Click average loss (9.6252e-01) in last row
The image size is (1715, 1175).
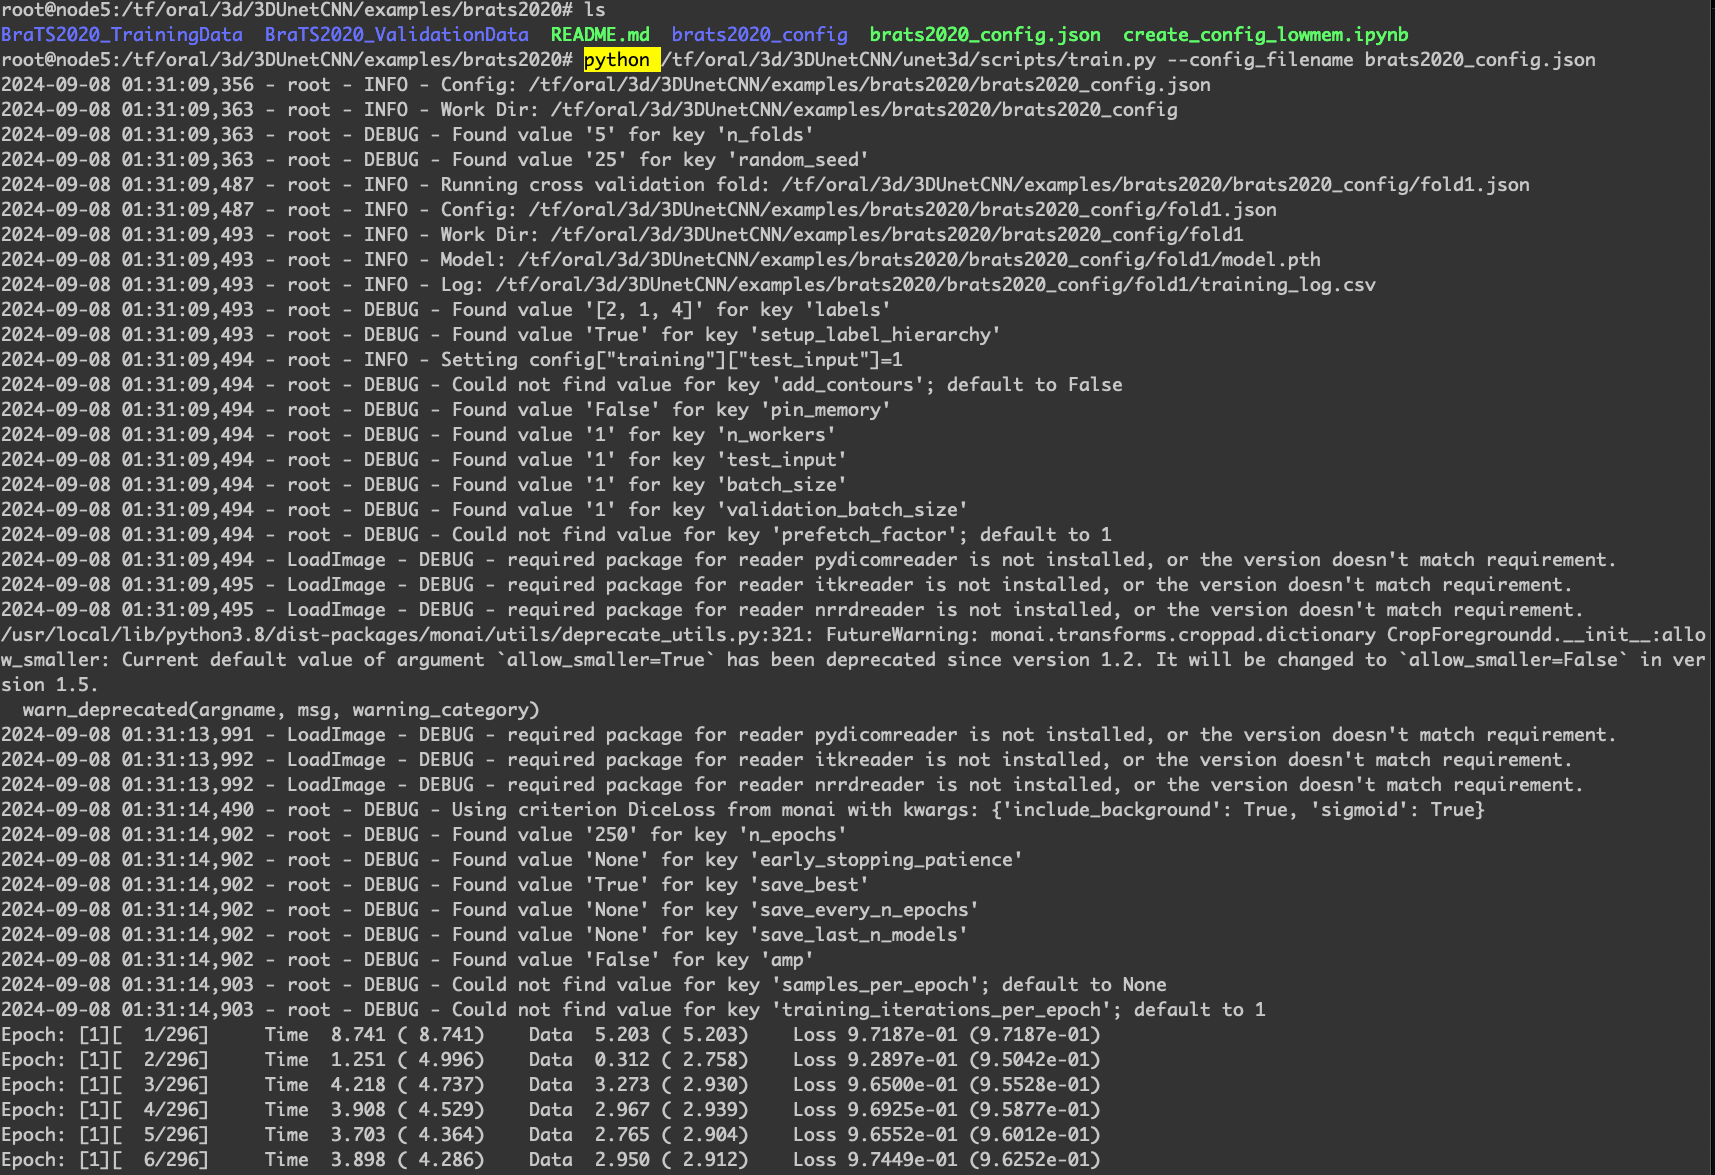[x=1035, y=1160]
